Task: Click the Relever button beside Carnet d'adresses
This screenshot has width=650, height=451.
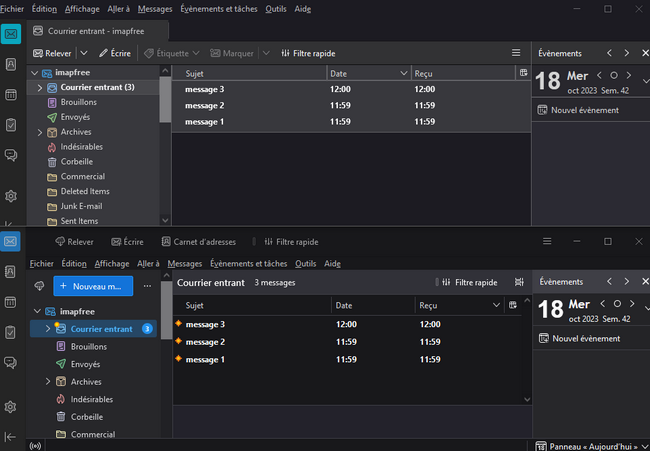Action: coord(74,241)
